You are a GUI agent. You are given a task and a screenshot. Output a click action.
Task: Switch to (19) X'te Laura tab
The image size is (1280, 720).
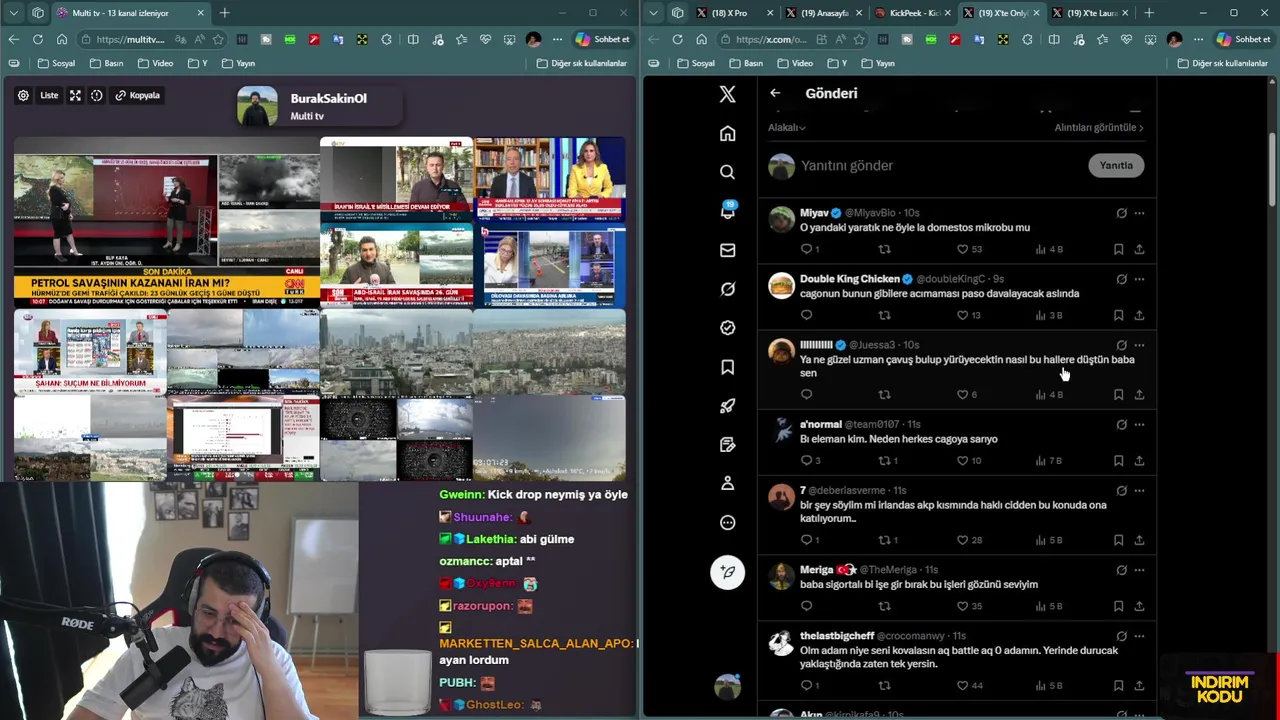tap(1091, 13)
